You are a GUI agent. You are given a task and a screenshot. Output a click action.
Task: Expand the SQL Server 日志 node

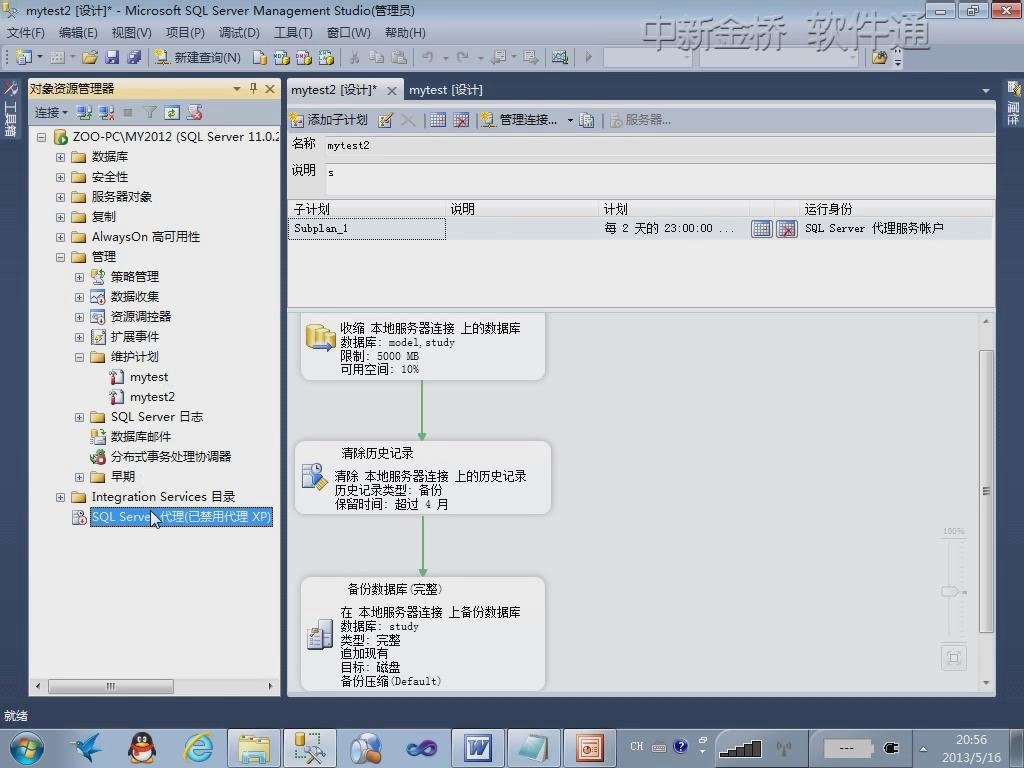[x=79, y=417]
